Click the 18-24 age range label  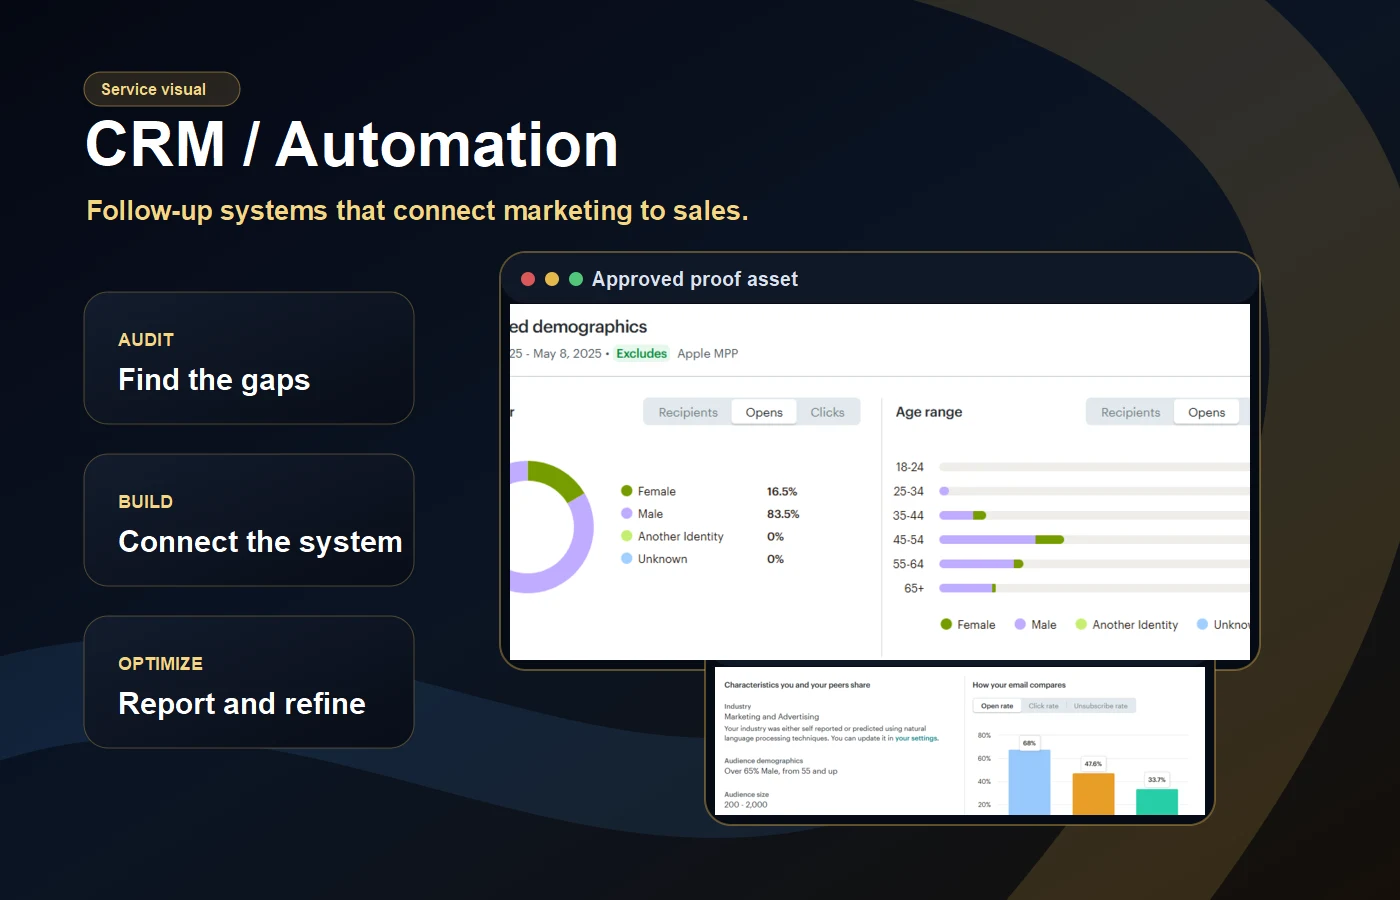[x=910, y=467]
